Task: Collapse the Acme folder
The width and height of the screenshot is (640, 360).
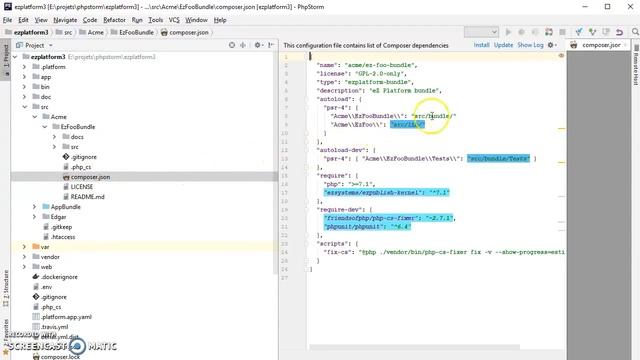Action: (35, 117)
